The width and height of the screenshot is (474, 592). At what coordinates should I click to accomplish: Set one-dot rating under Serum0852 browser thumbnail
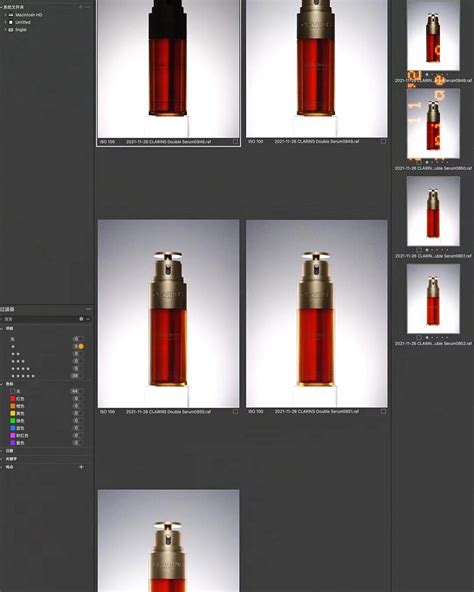point(427,338)
